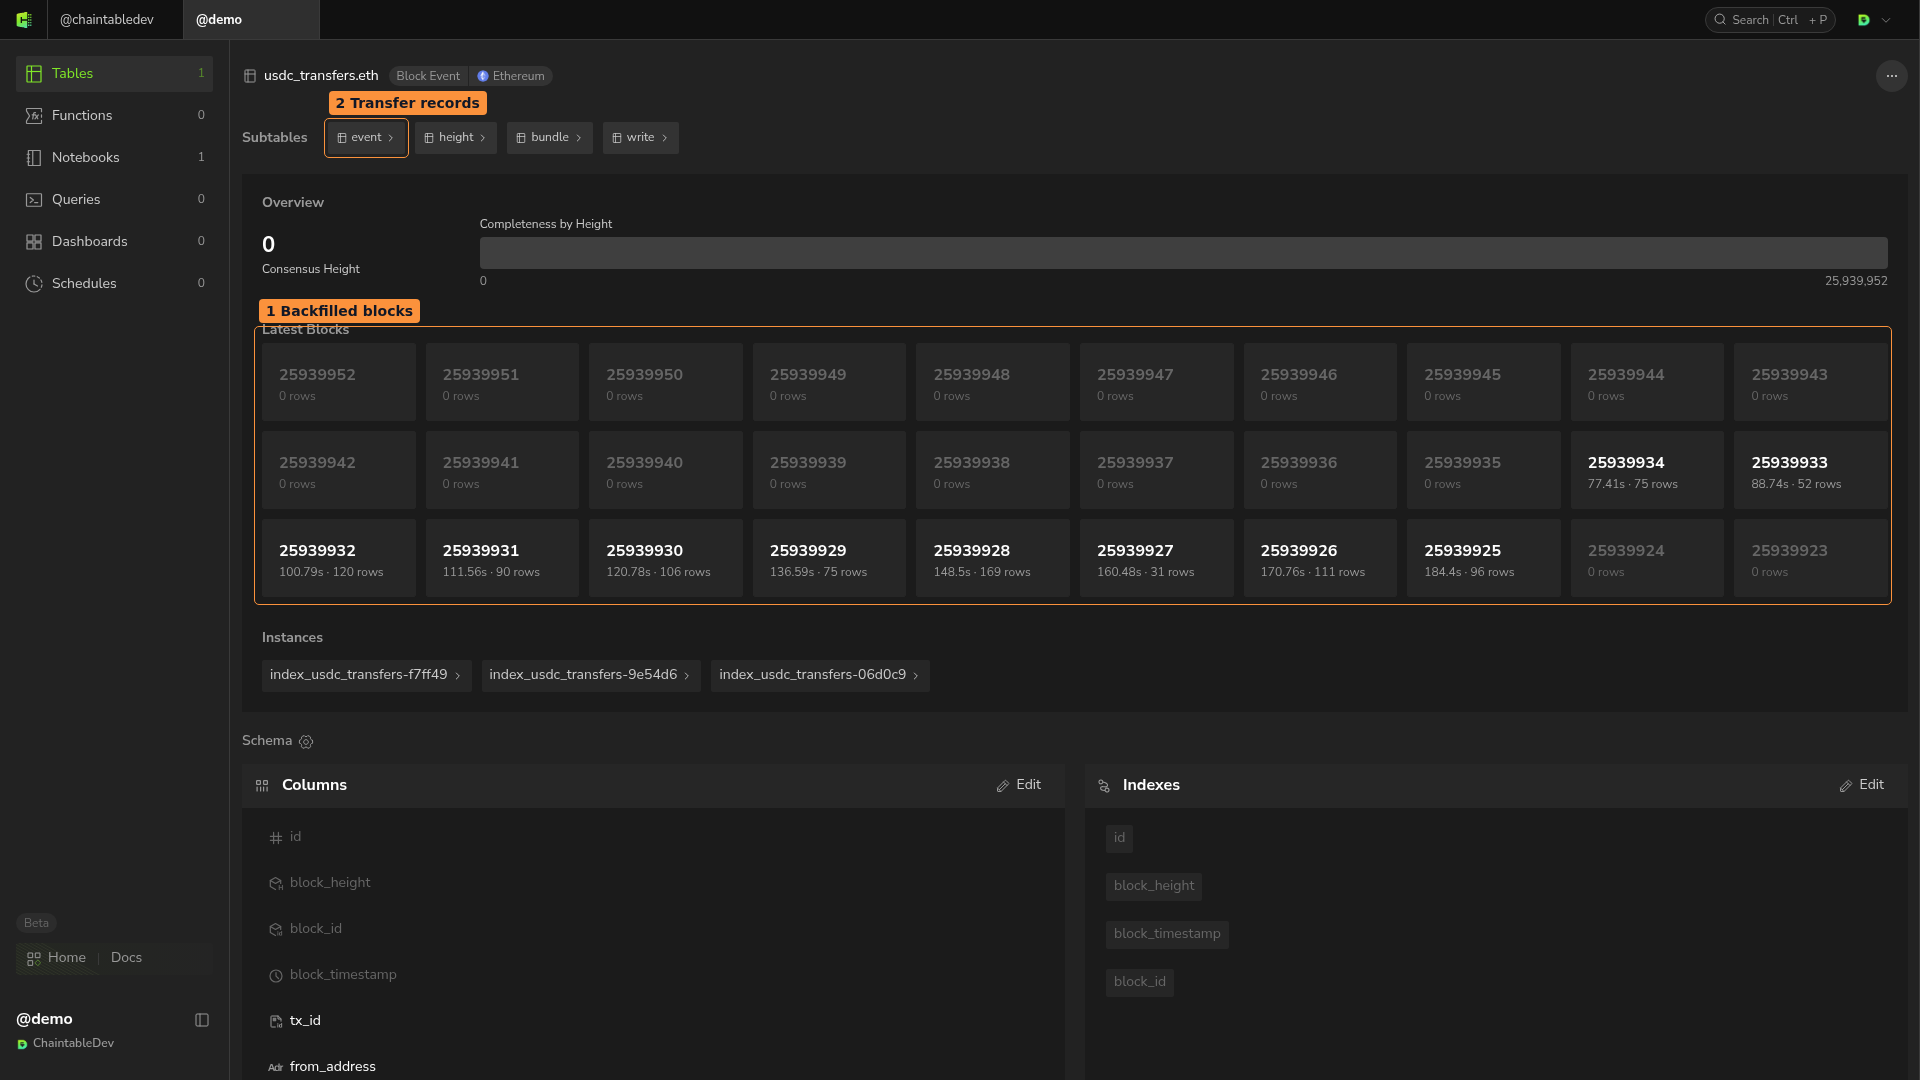1920x1080 pixels.
Task: Select Schedules in the sidebar
Action: [114, 284]
